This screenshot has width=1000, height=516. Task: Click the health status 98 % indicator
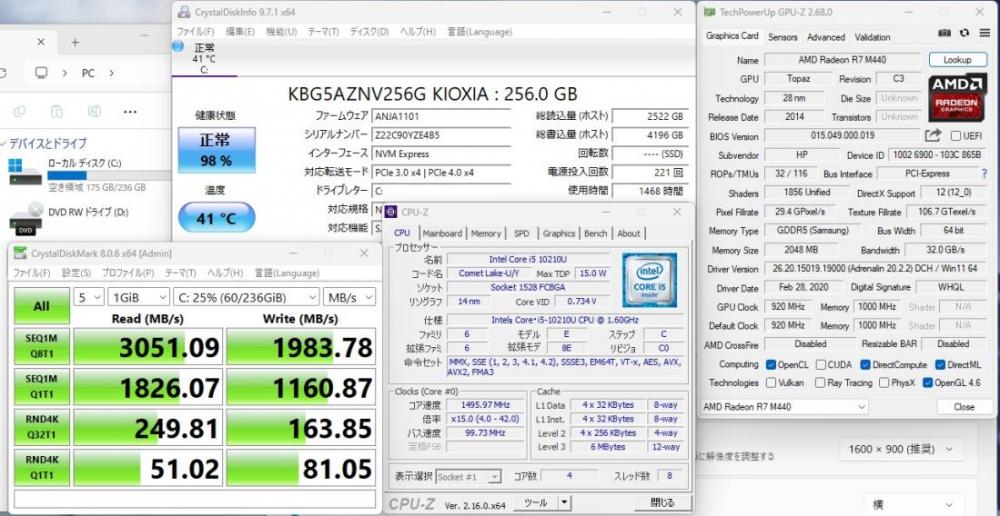[x=216, y=150]
